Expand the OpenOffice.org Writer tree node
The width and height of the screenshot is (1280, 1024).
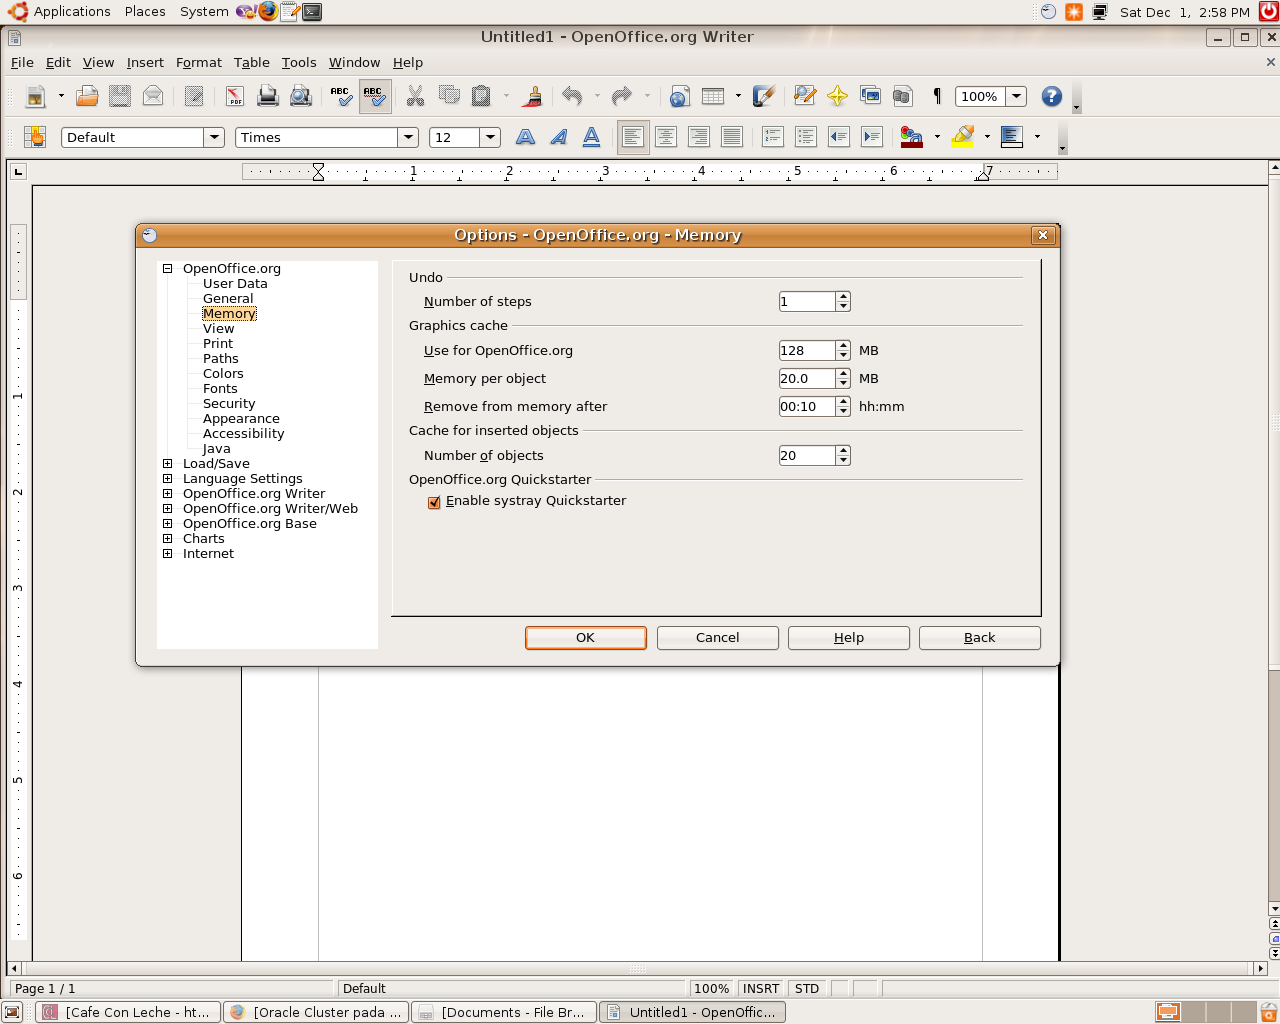click(x=168, y=493)
